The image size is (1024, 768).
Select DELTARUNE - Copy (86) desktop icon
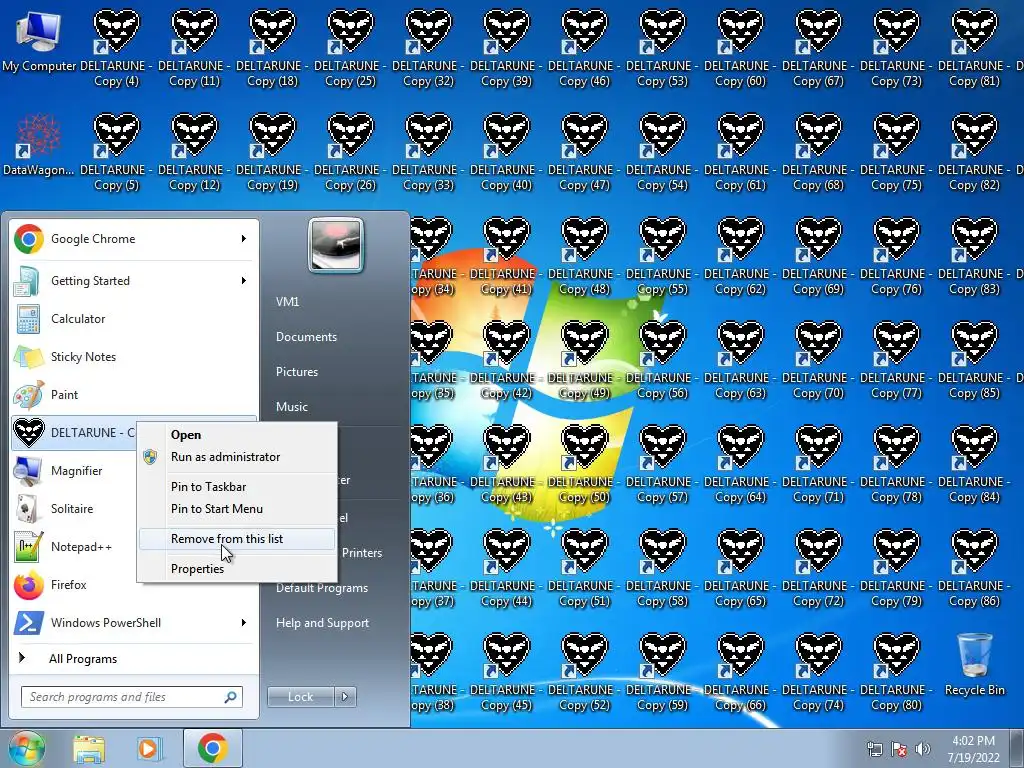(974, 569)
